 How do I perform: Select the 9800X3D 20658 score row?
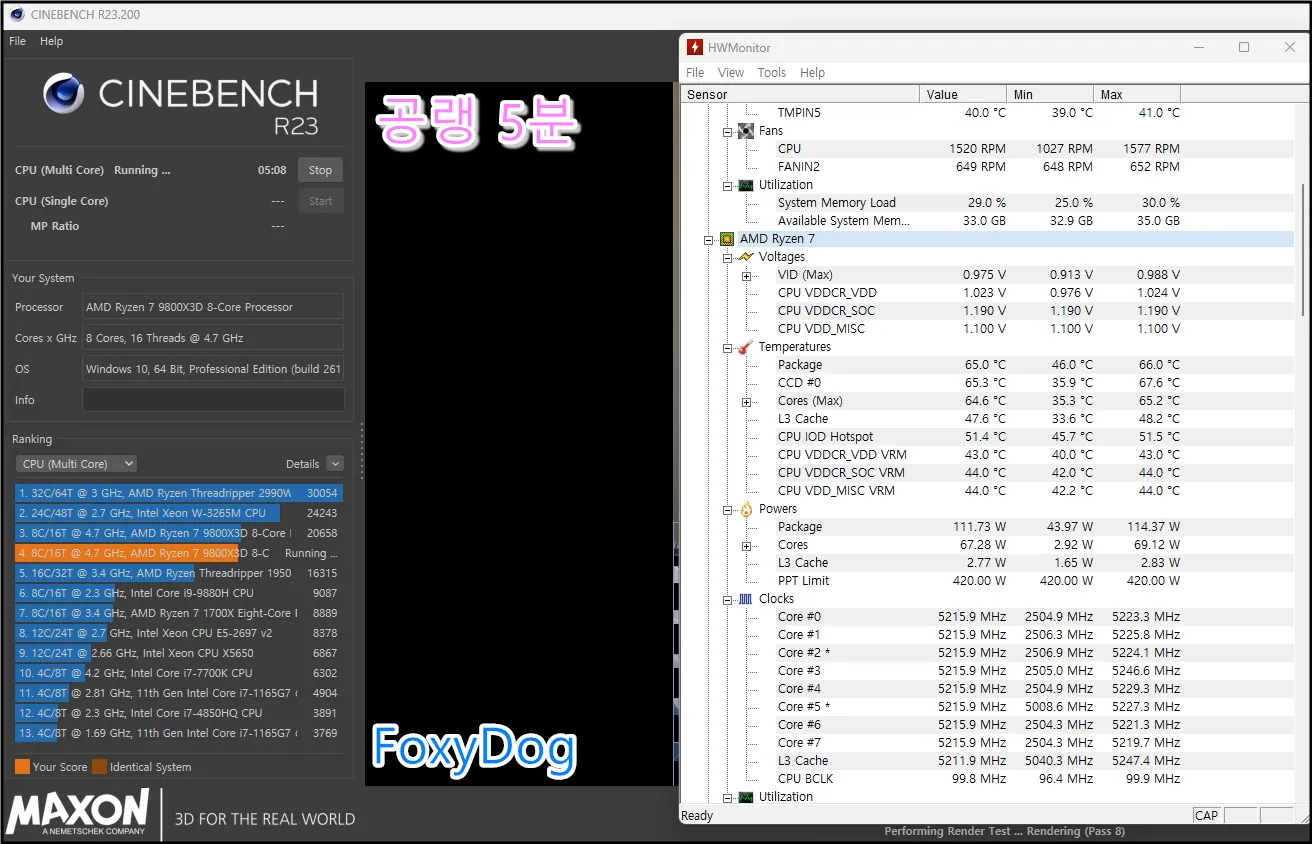[179, 533]
